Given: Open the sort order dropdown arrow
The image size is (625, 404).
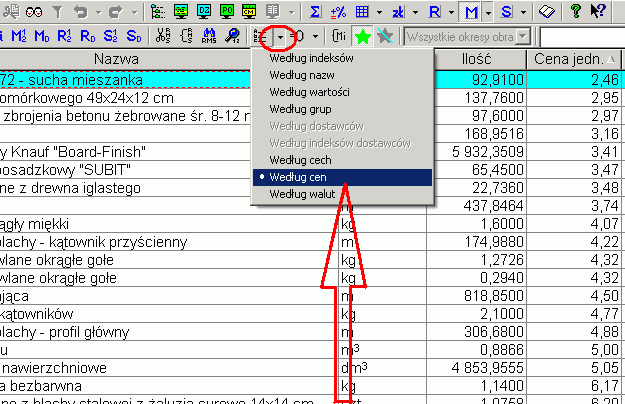Looking at the screenshot, I should point(281,37).
